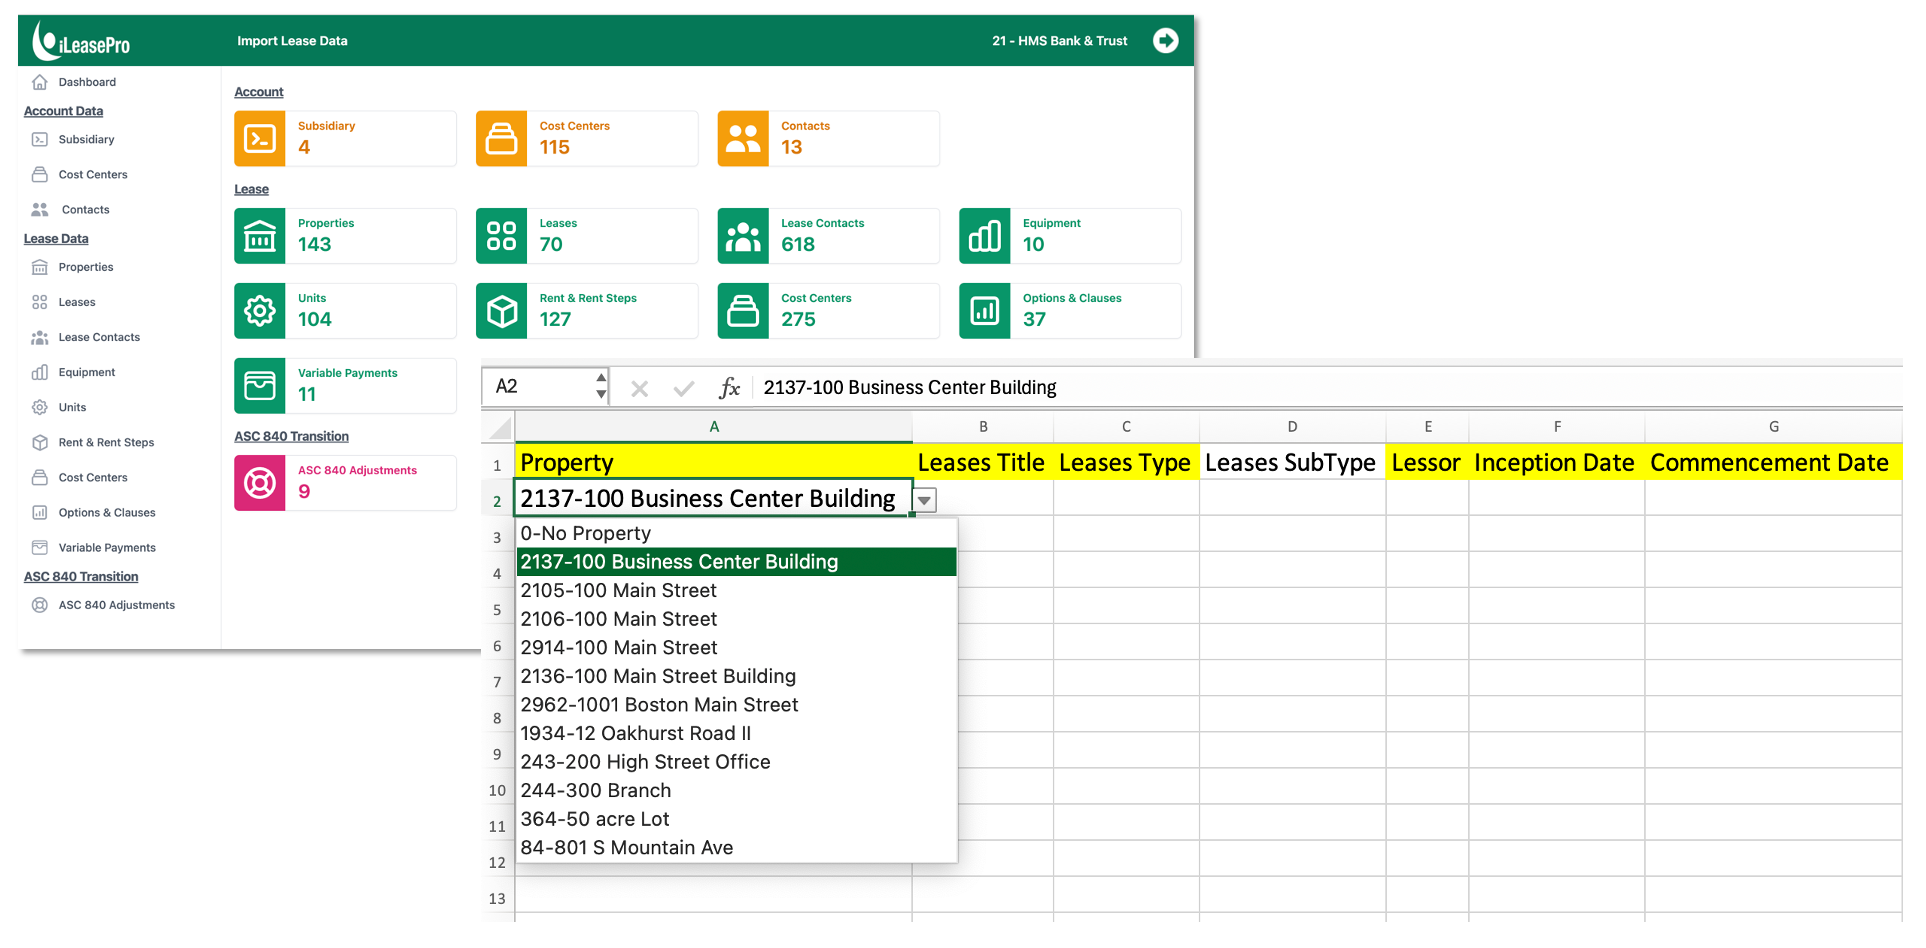Click the formula bar text field

tap(1328, 387)
